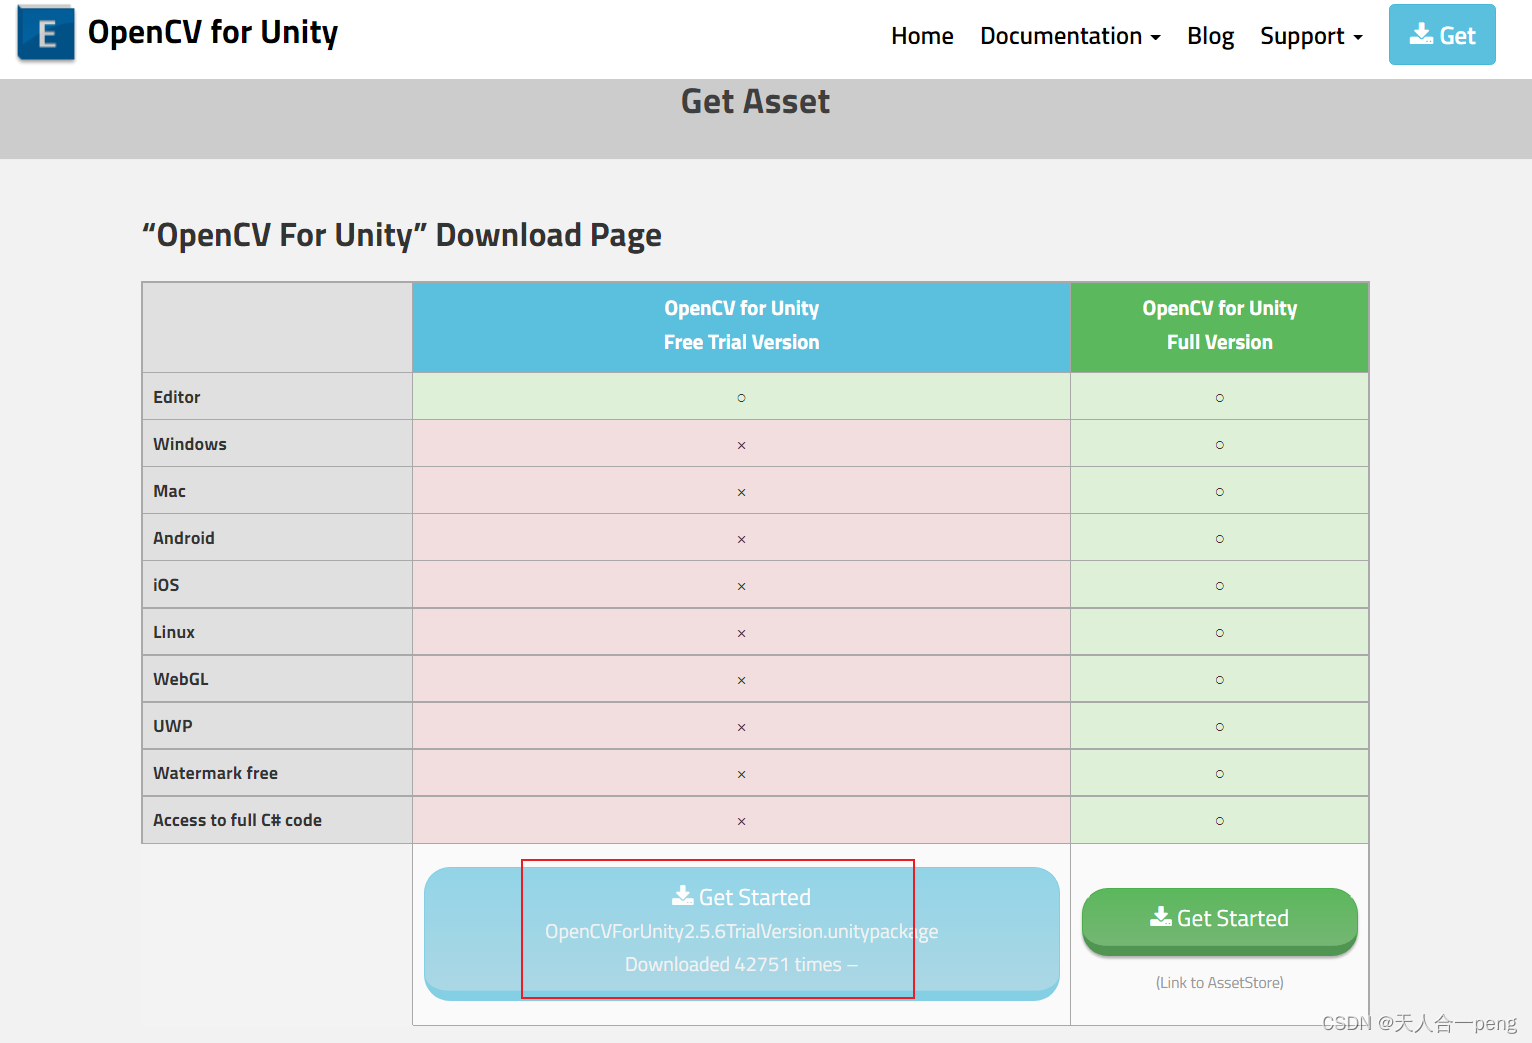Select the download icon in trial Get Started
This screenshot has width=1532, height=1043.
click(x=684, y=895)
